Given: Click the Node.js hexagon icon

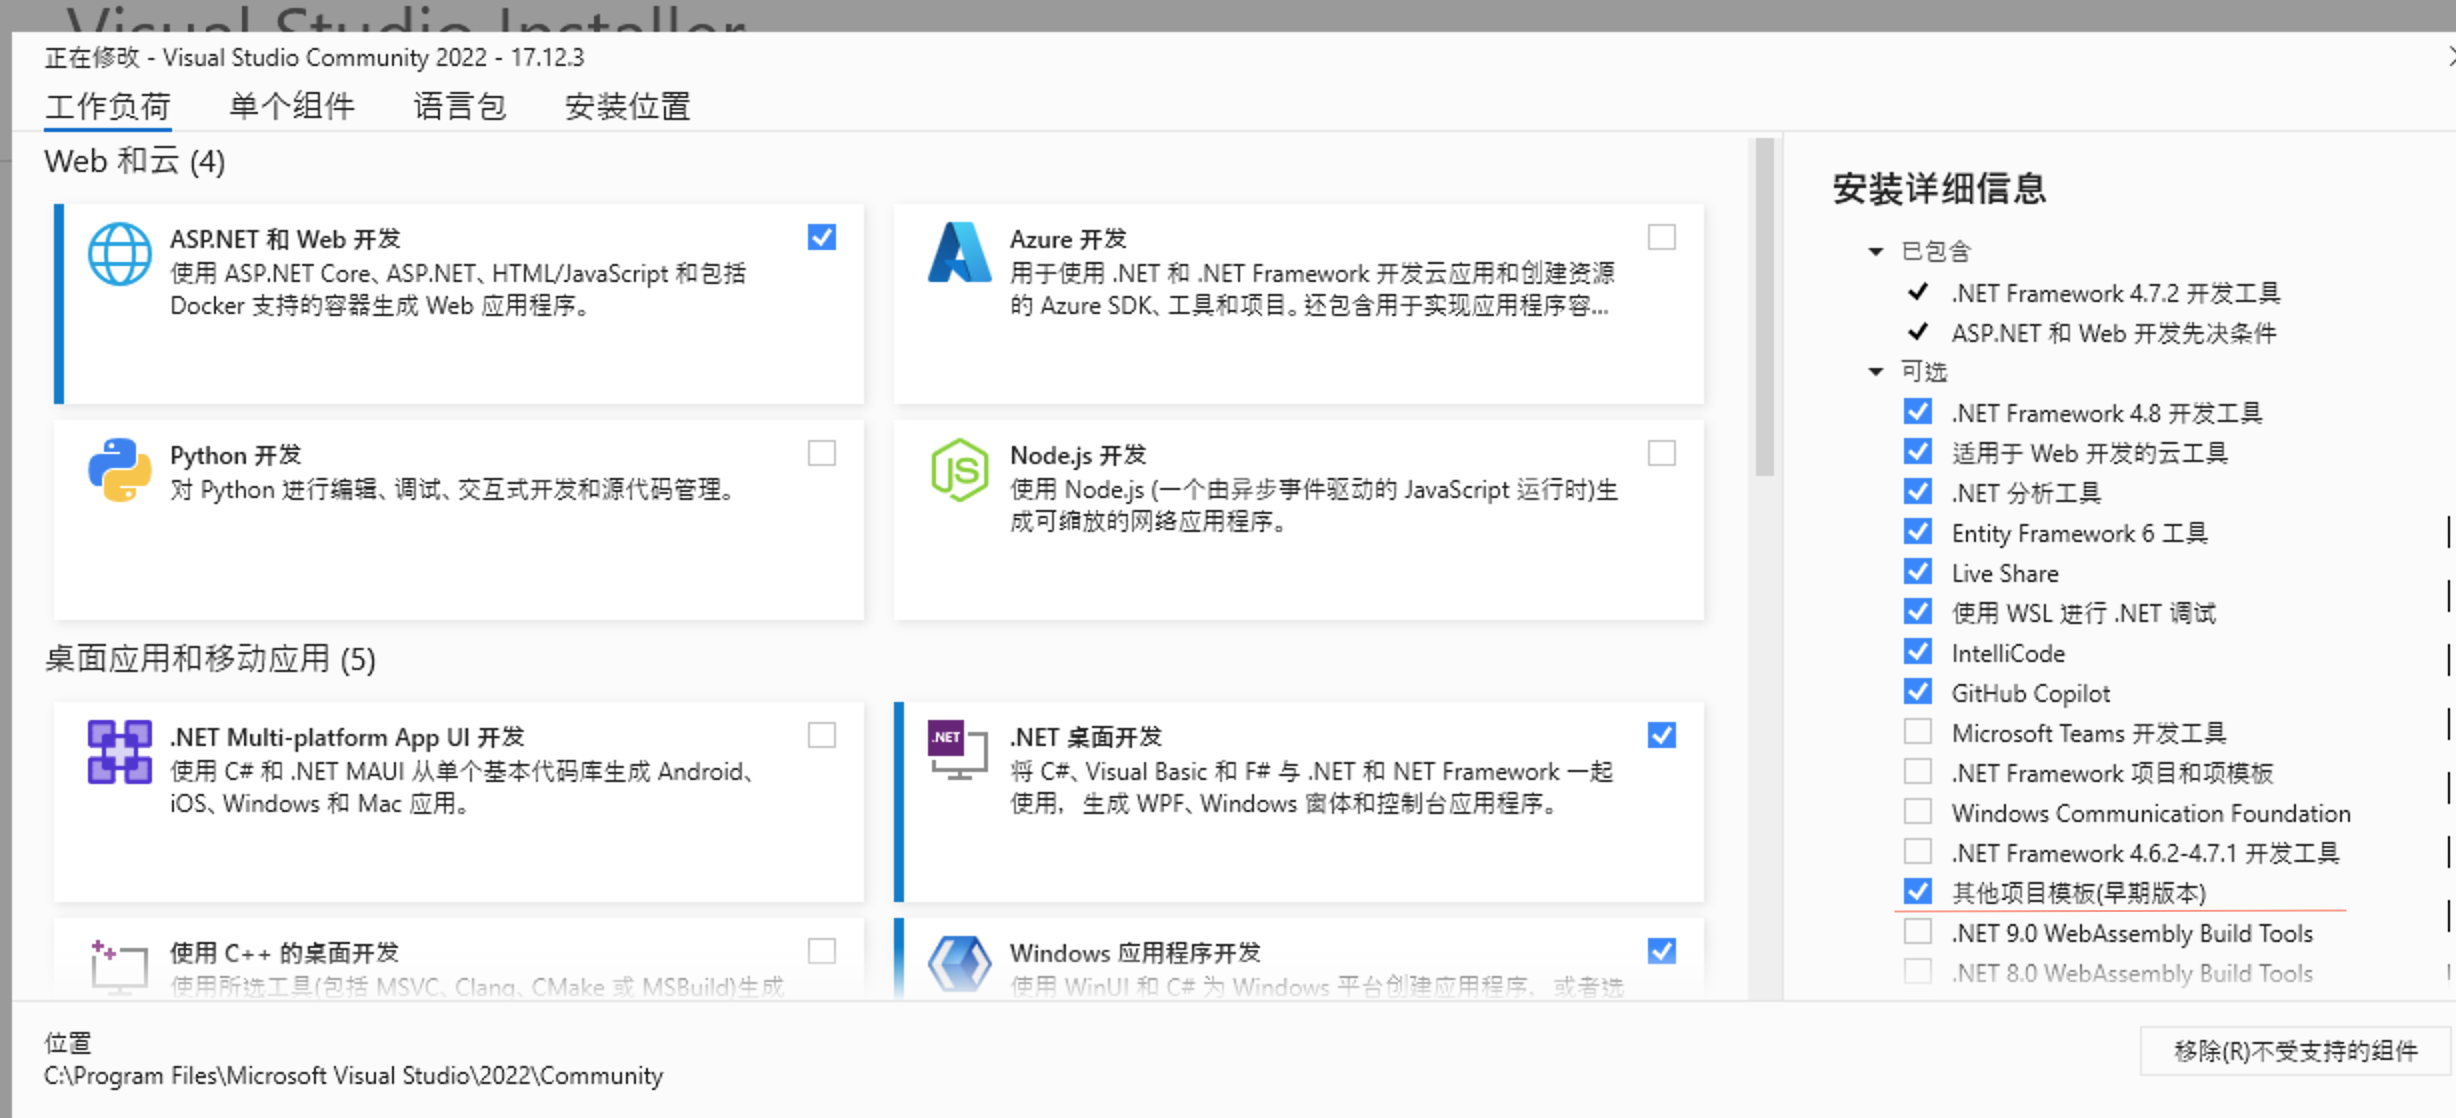Looking at the screenshot, I should [x=959, y=470].
